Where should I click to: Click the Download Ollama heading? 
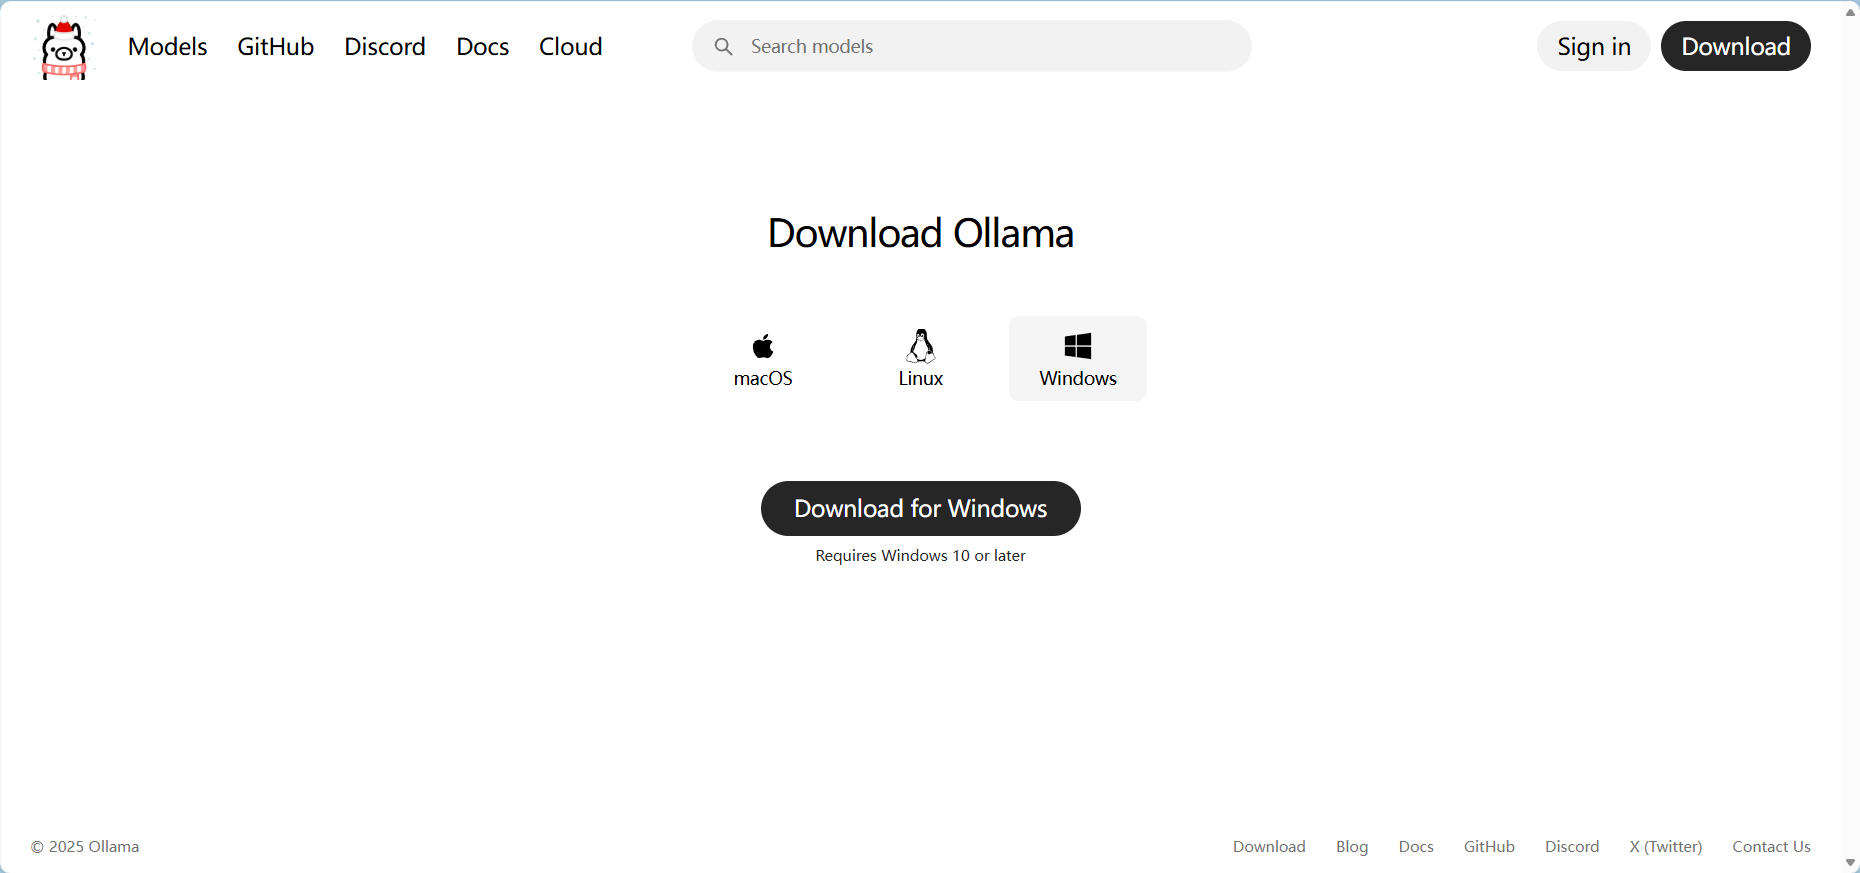(921, 233)
